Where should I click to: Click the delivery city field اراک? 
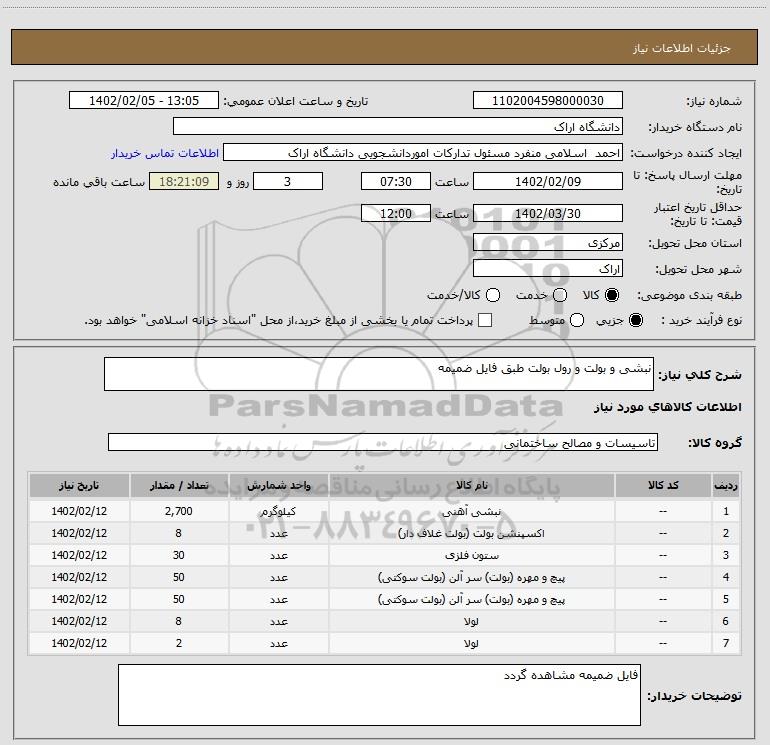[548, 269]
